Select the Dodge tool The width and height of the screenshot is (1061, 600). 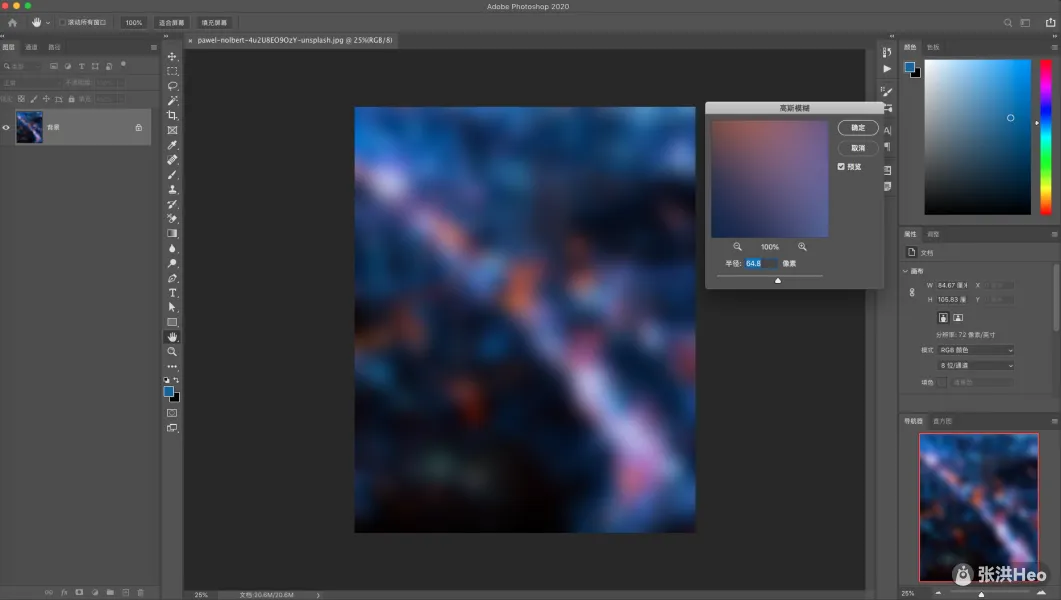click(172, 263)
